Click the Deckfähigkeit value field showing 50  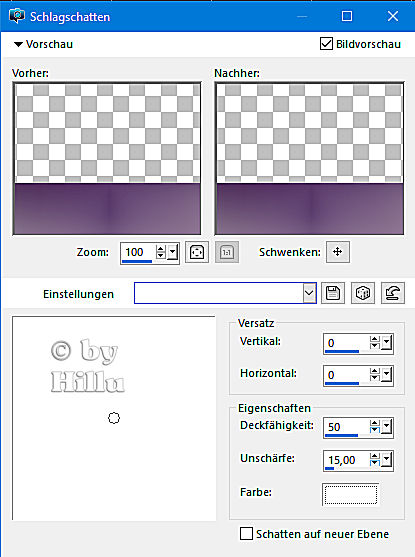pos(346,427)
